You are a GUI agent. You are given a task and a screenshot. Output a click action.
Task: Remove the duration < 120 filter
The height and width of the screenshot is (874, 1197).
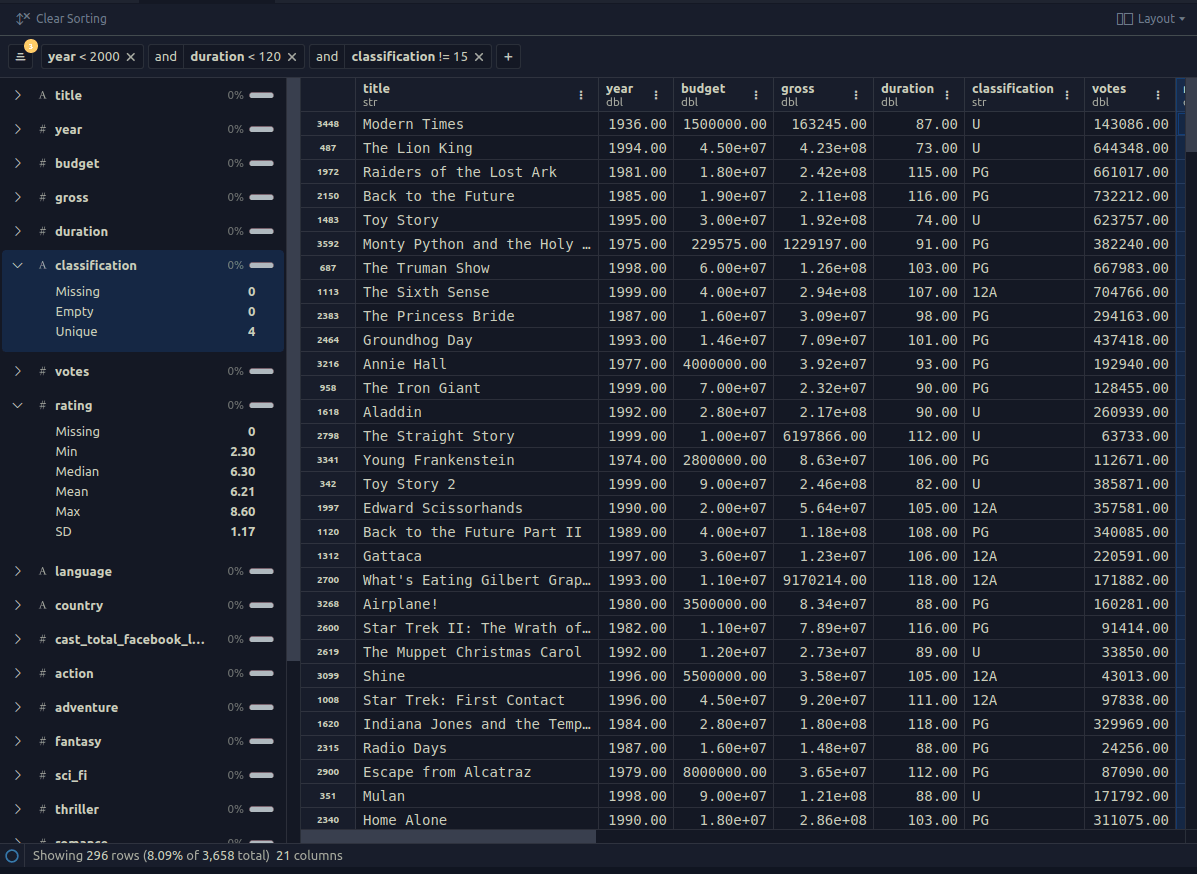point(292,57)
